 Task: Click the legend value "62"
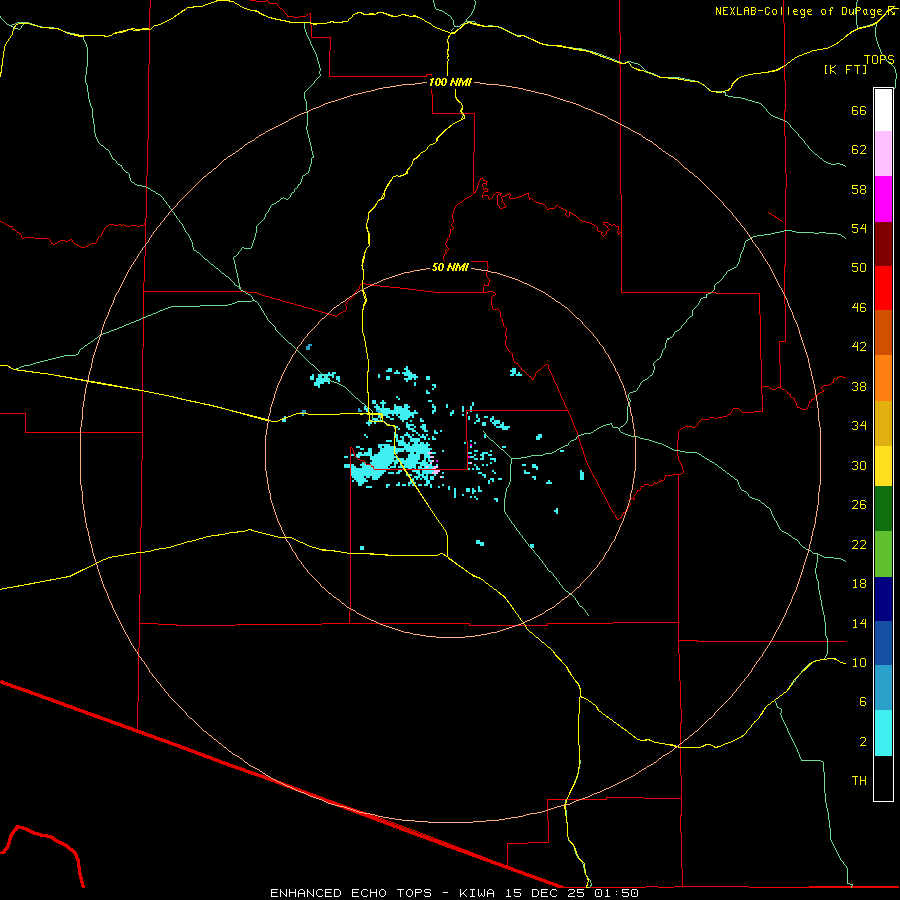[859, 150]
